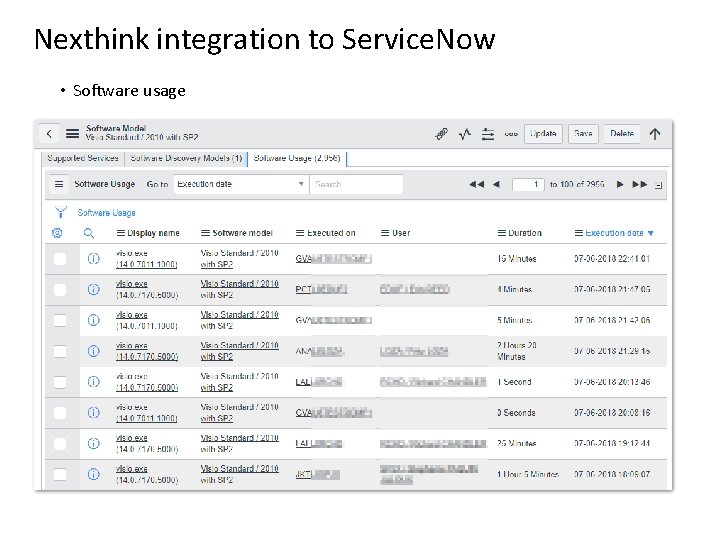Click the personalize form sliders icon
The width and height of the screenshot is (720, 540).
(x=488, y=134)
